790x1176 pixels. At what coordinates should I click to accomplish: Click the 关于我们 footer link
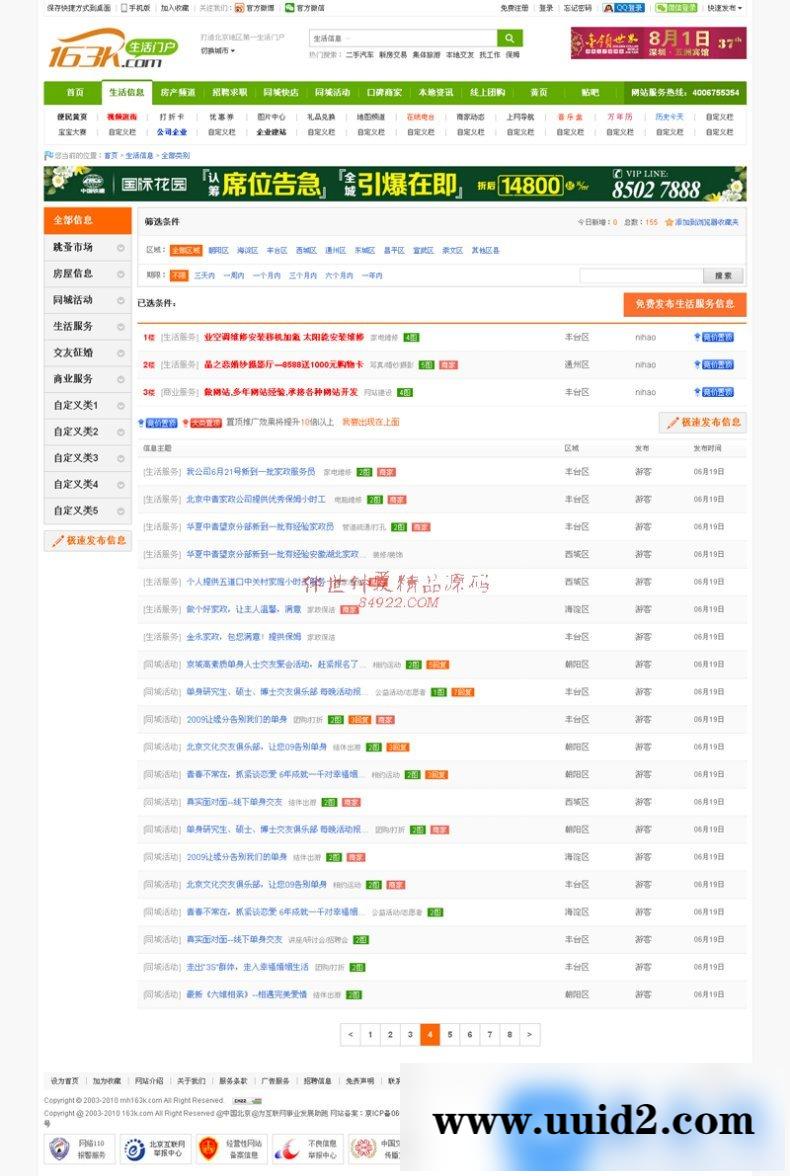tap(191, 1081)
